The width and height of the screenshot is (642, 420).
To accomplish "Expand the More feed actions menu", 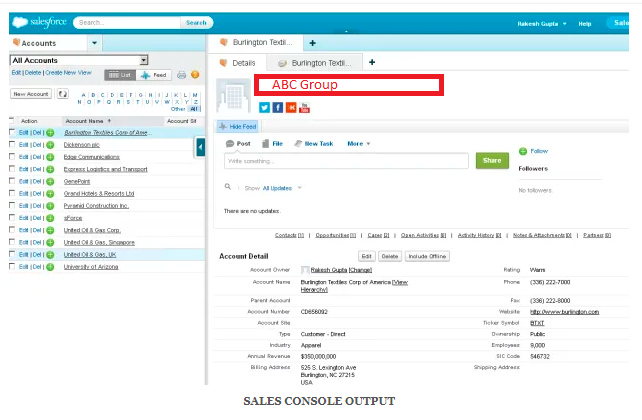I will point(359,144).
